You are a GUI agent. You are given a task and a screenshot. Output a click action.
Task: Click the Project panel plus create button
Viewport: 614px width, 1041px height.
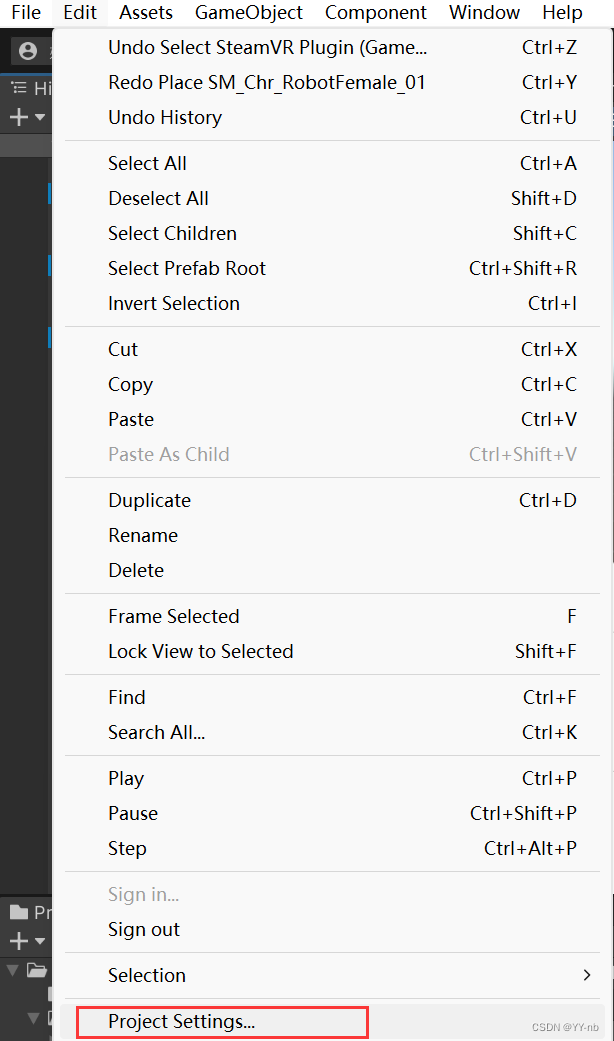[18, 941]
